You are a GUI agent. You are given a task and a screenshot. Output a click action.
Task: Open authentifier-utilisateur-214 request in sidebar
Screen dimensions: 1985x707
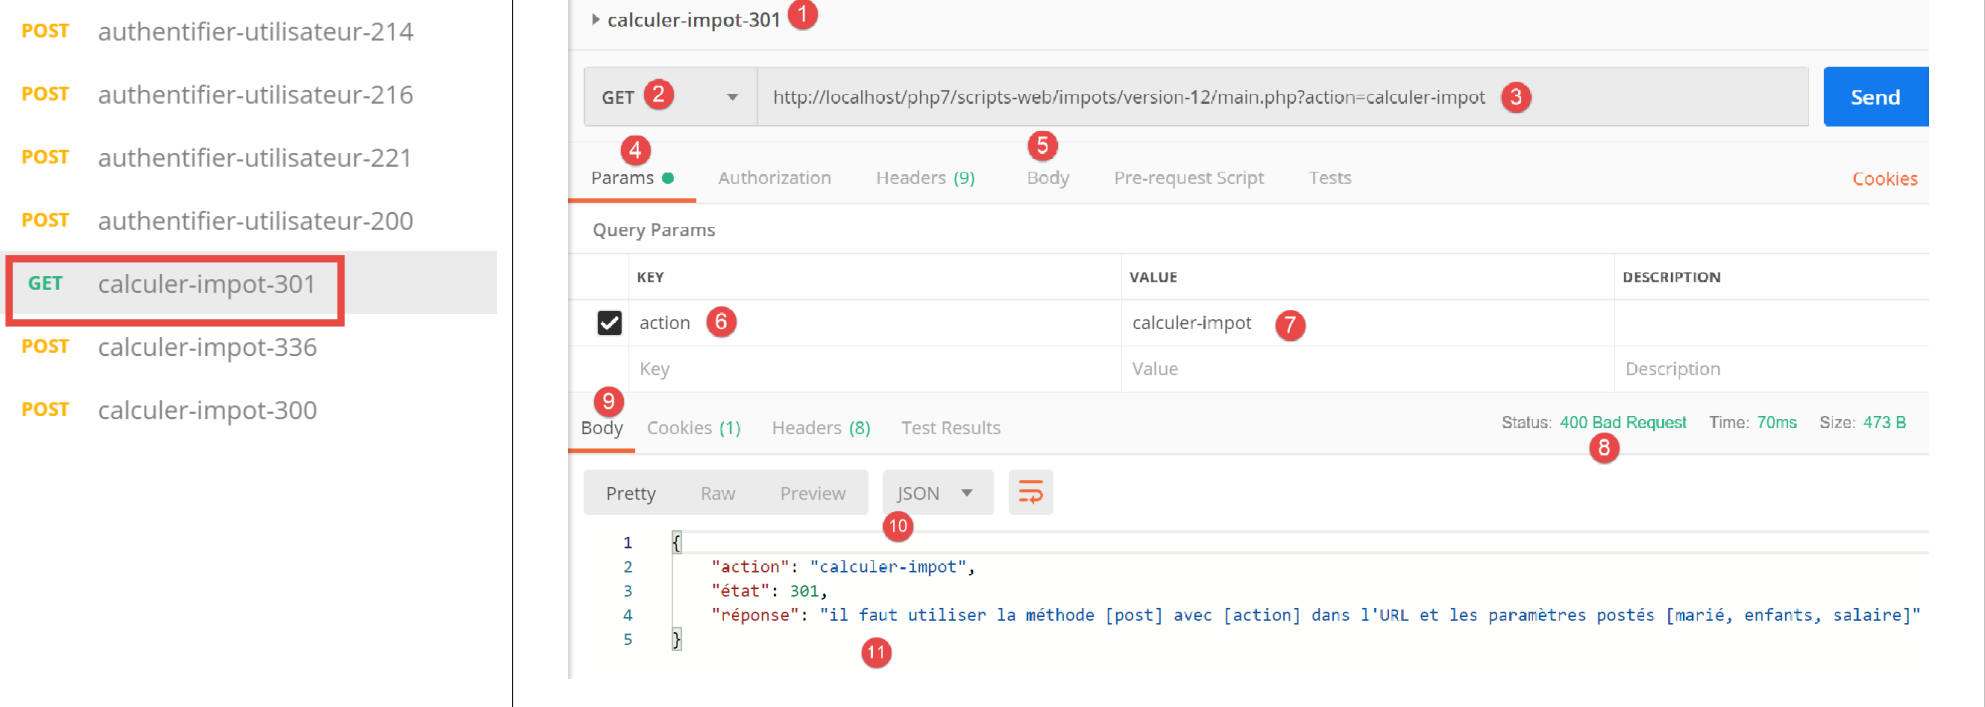click(255, 32)
